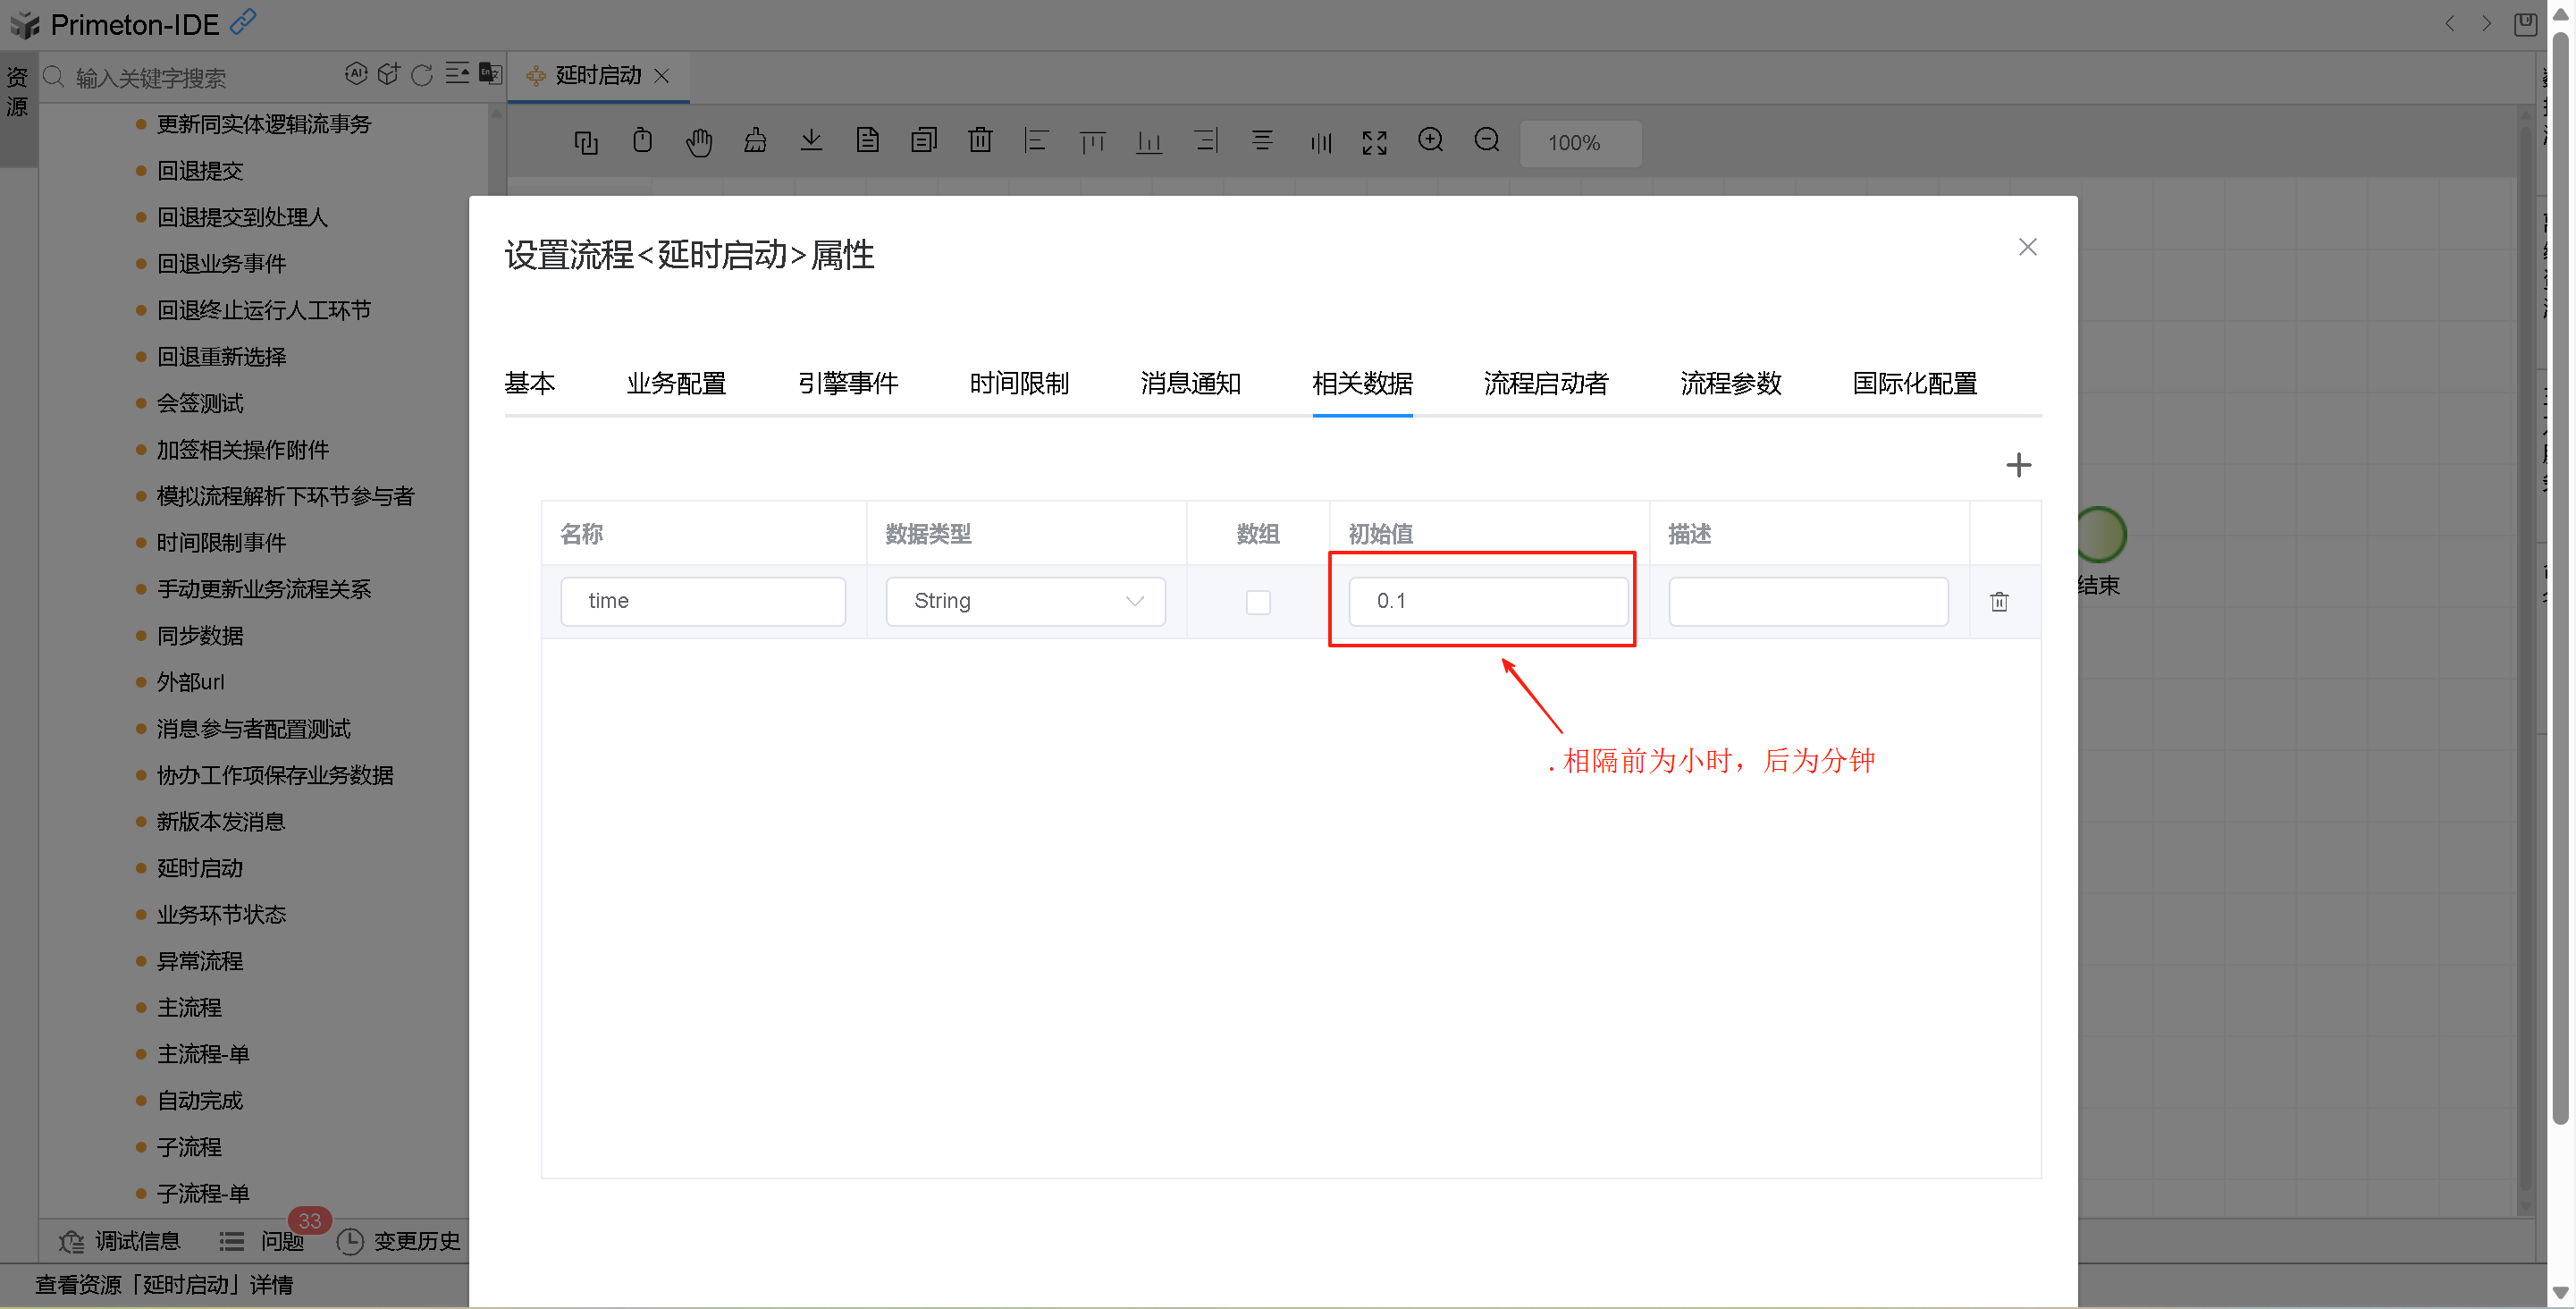Close the 设置流程 properties dialog
This screenshot has width=2576, height=1309.
(2027, 247)
